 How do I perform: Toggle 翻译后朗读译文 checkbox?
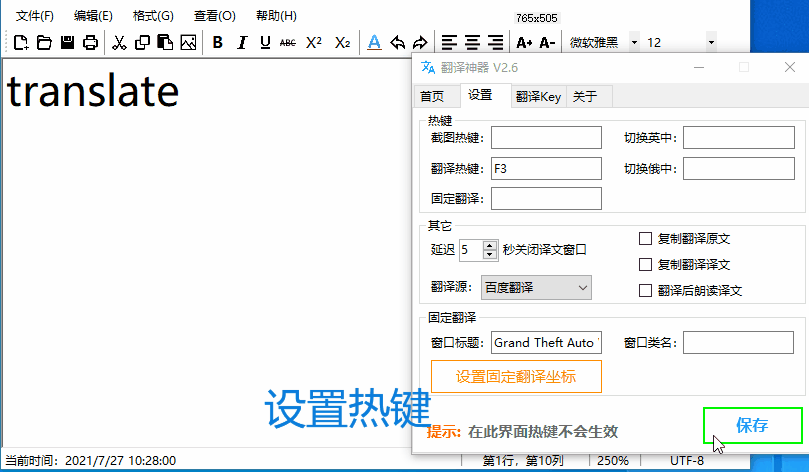(x=646, y=291)
